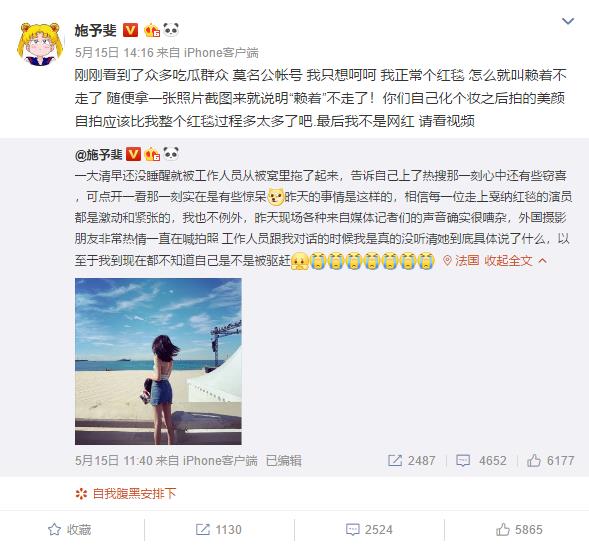Screen dimensions: 589x548
Task: Open the Sailor Moon profile avatar
Action: point(39,44)
